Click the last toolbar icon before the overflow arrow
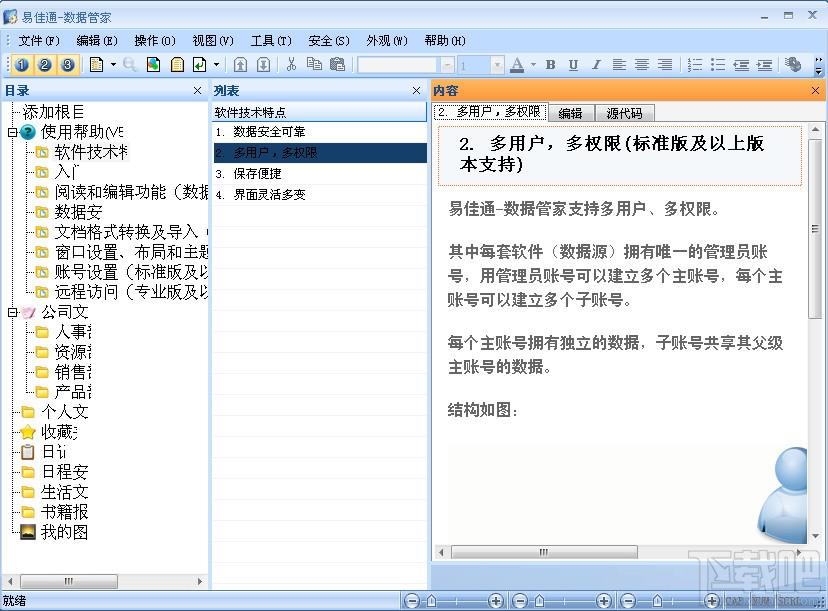 [793, 64]
